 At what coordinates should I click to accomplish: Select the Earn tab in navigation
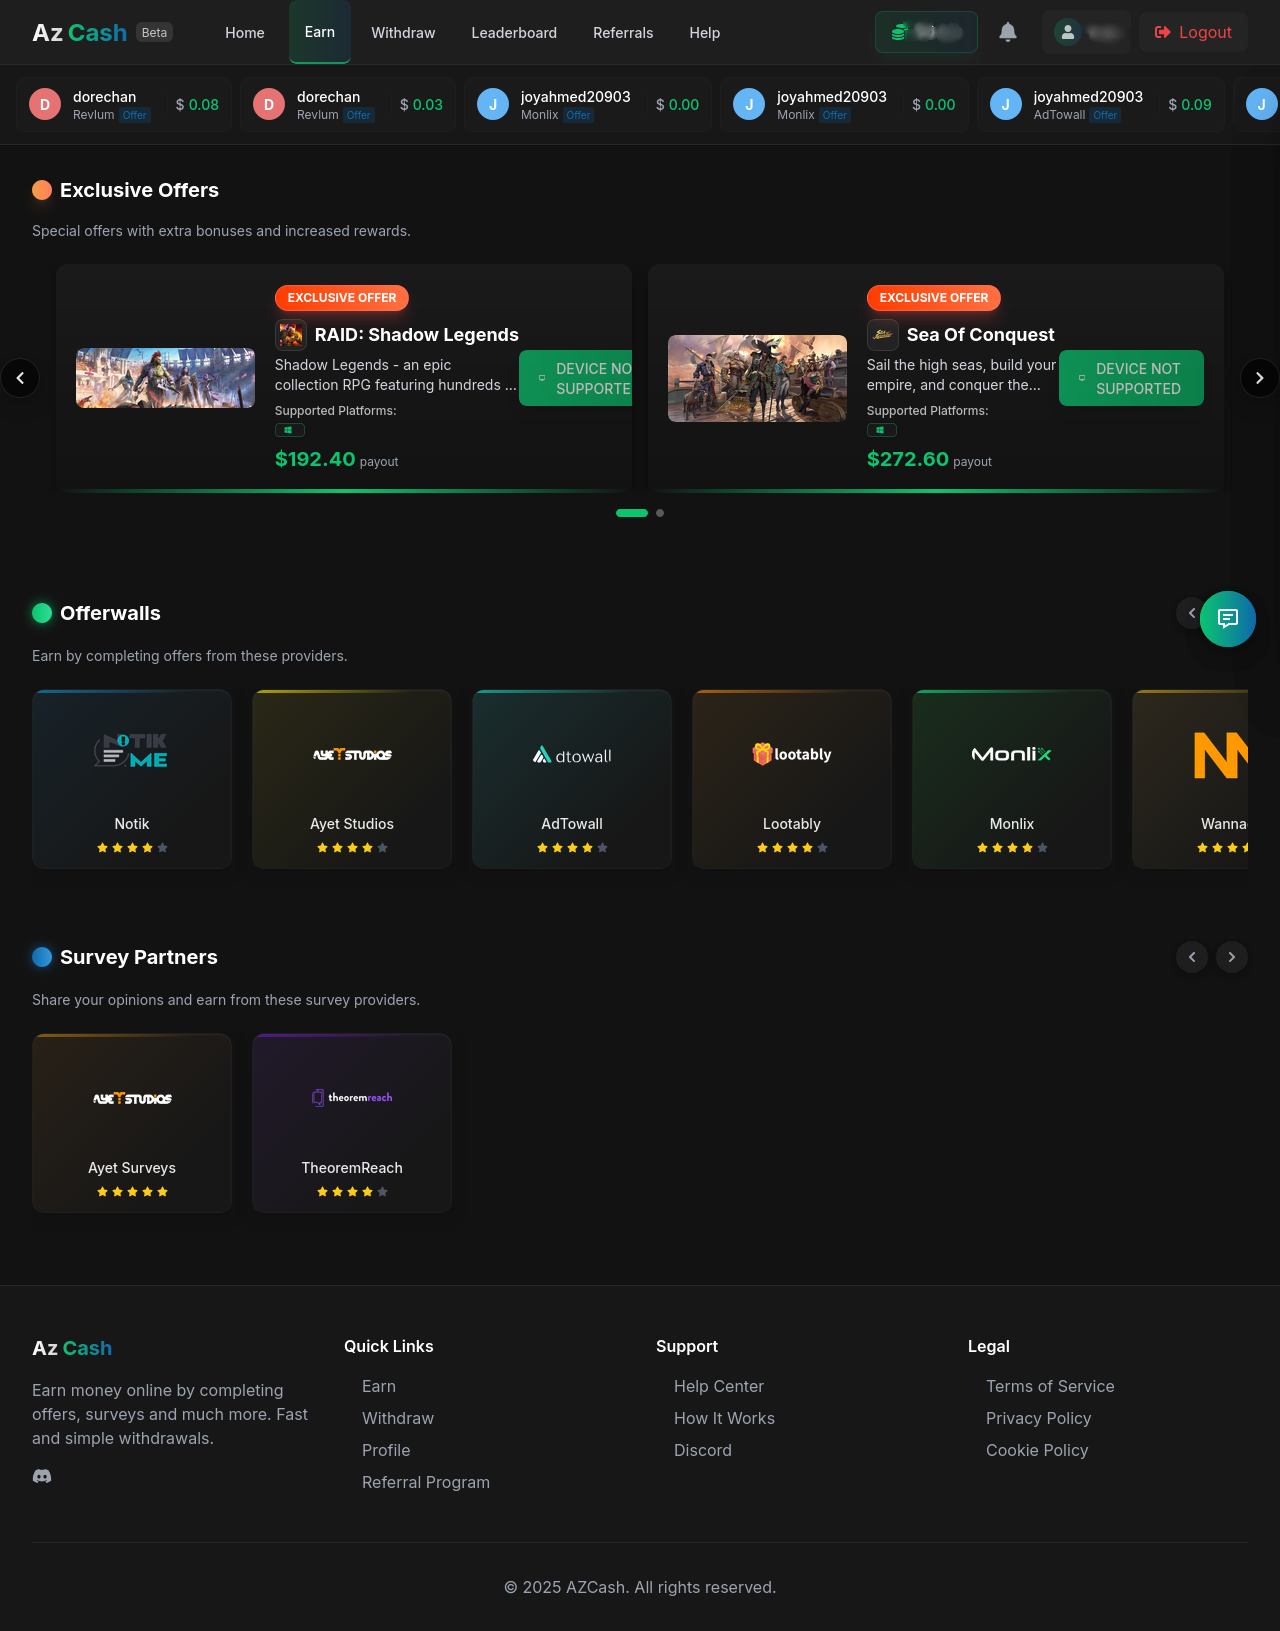point(320,32)
